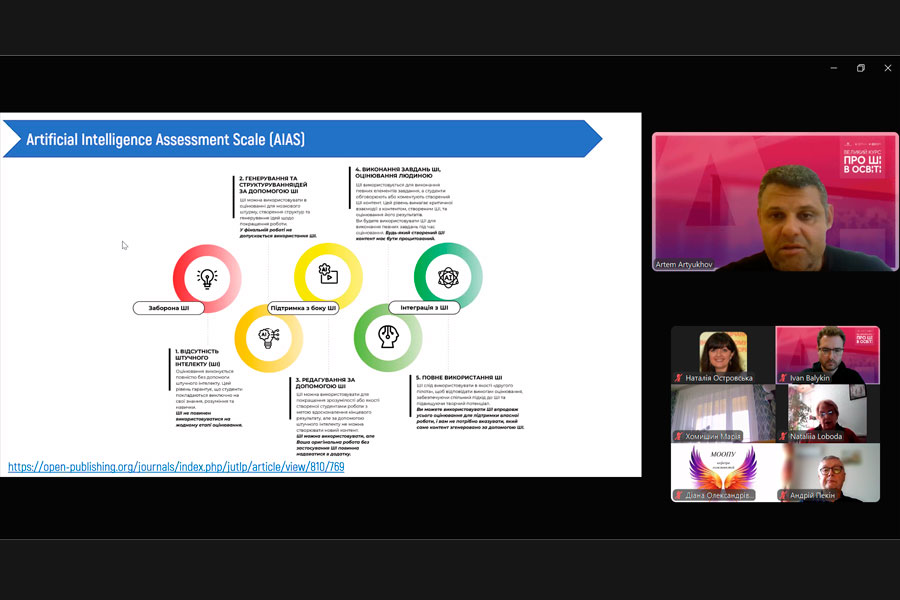Viewport: 900px width, 600px height.
Task: Click heading '2. Генерування та структурування ідей'
Action: [x=273, y=185]
